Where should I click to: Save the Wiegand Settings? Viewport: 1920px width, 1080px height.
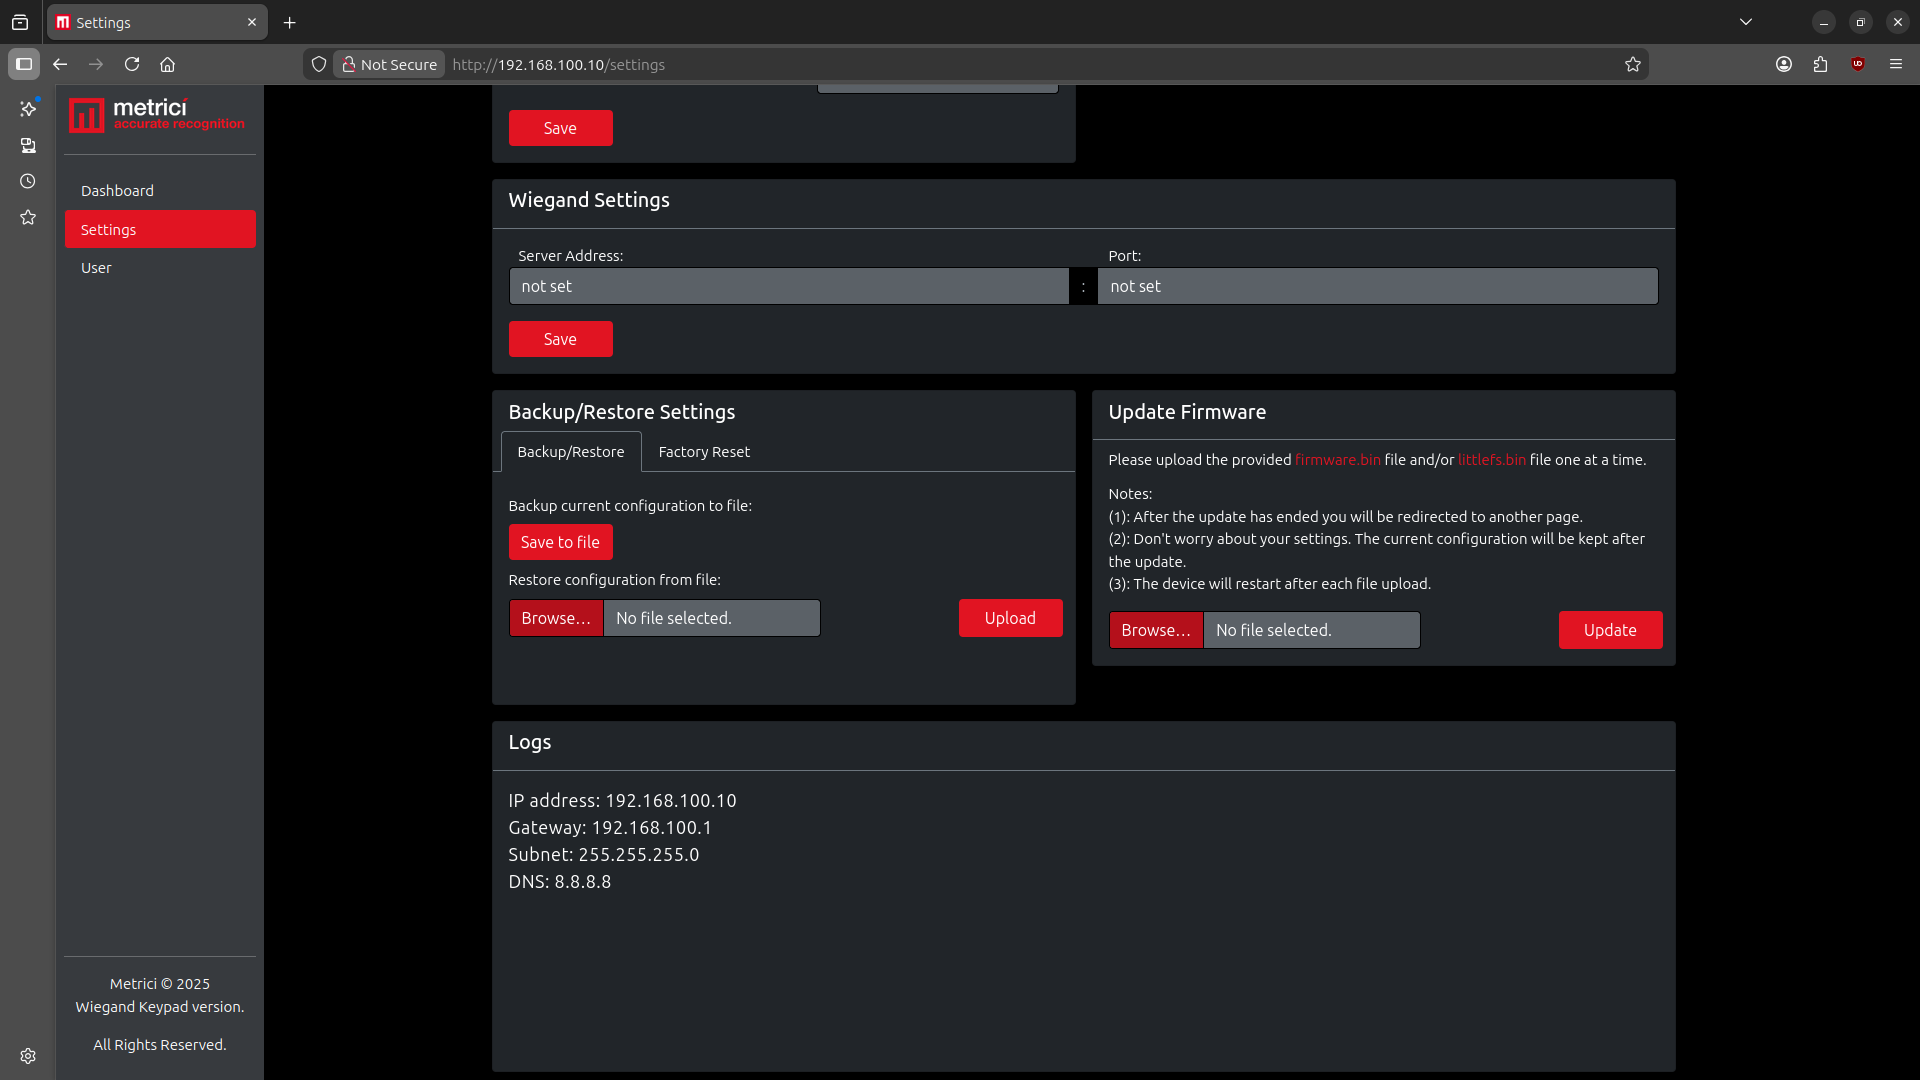(560, 339)
